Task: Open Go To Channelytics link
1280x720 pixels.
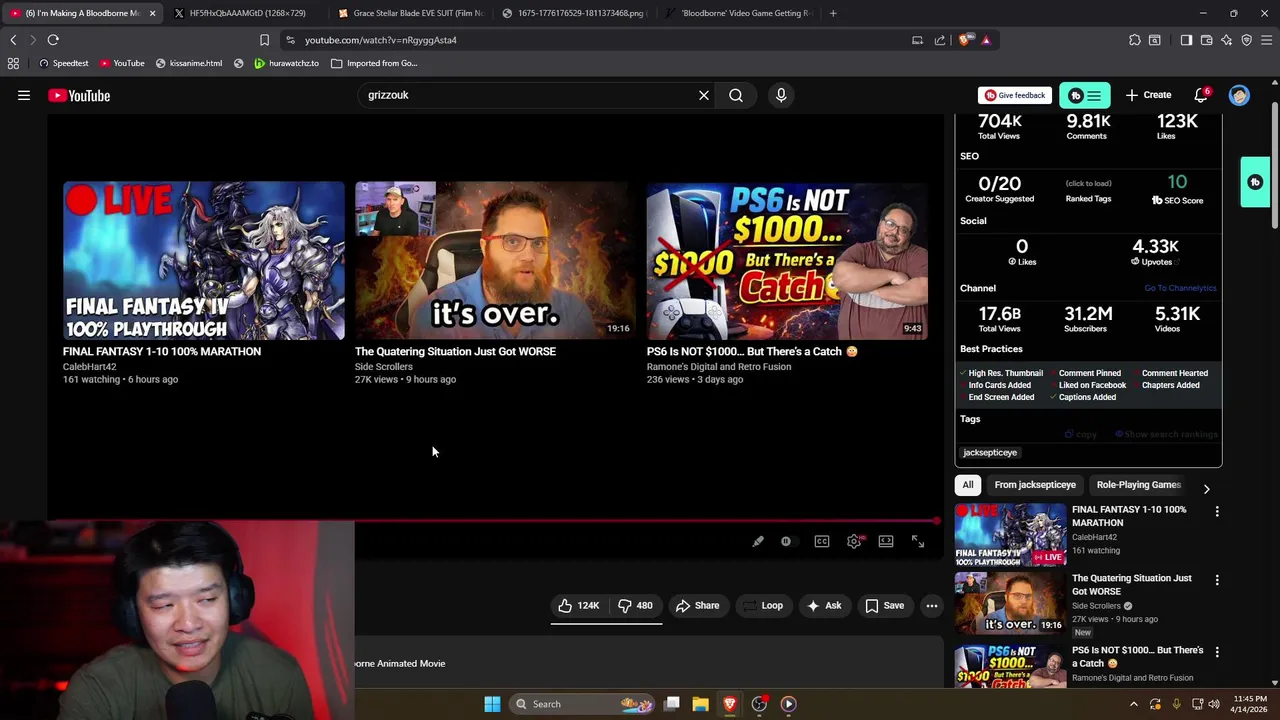Action: point(1180,288)
